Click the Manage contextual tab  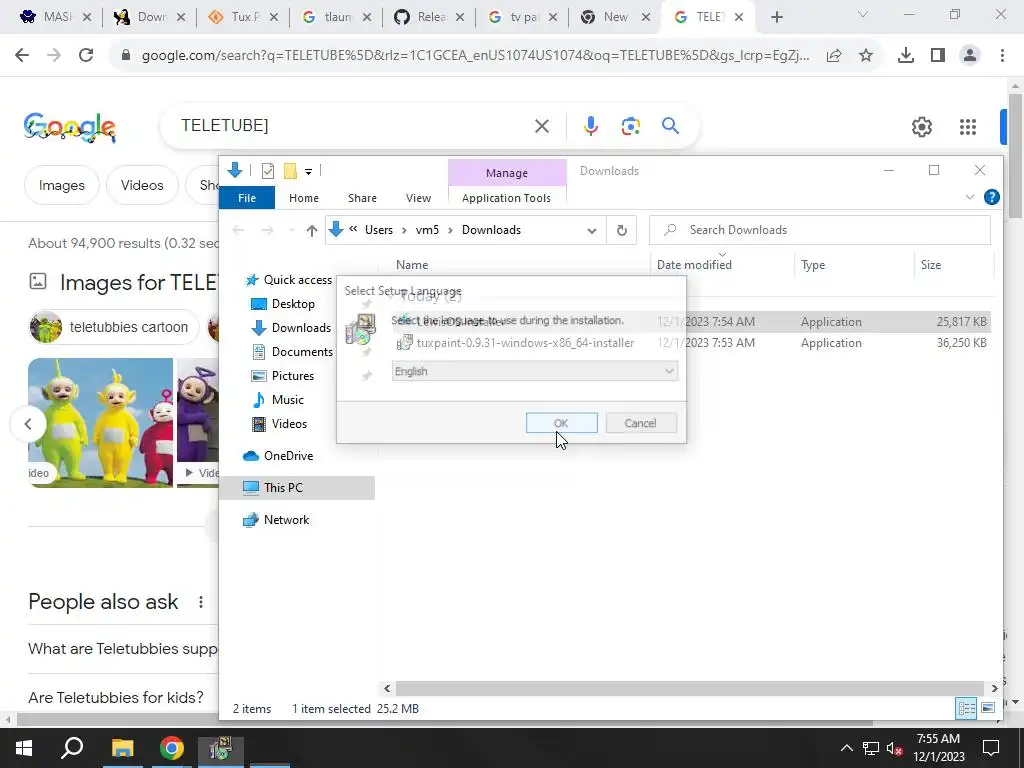(507, 173)
